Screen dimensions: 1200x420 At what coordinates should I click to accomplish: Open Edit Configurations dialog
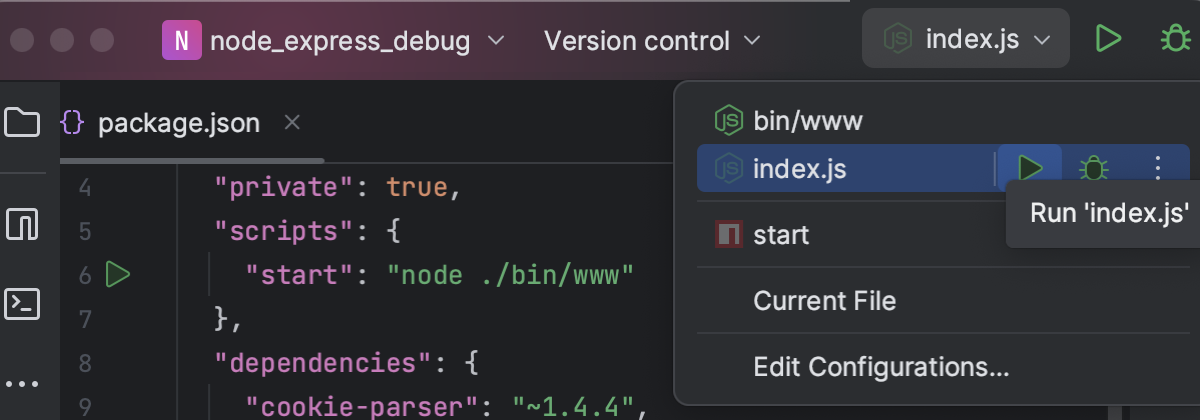click(x=880, y=366)
